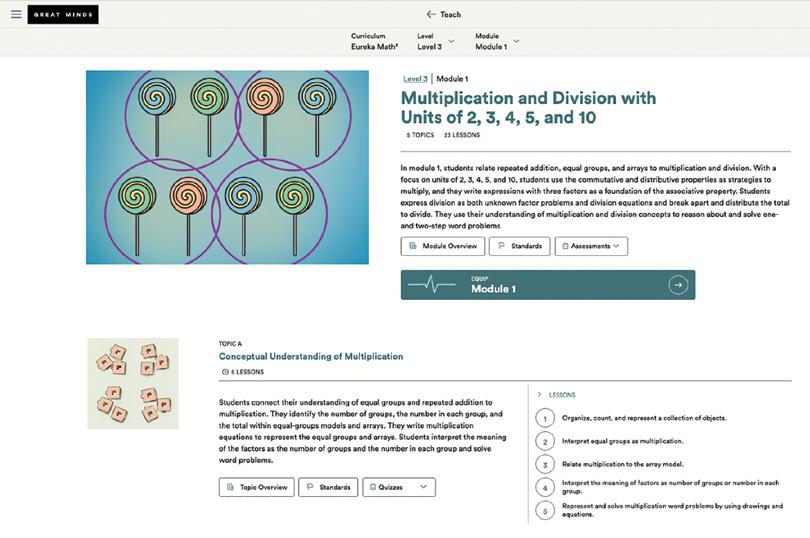Open lesson 2 circle number

(545, 441)
